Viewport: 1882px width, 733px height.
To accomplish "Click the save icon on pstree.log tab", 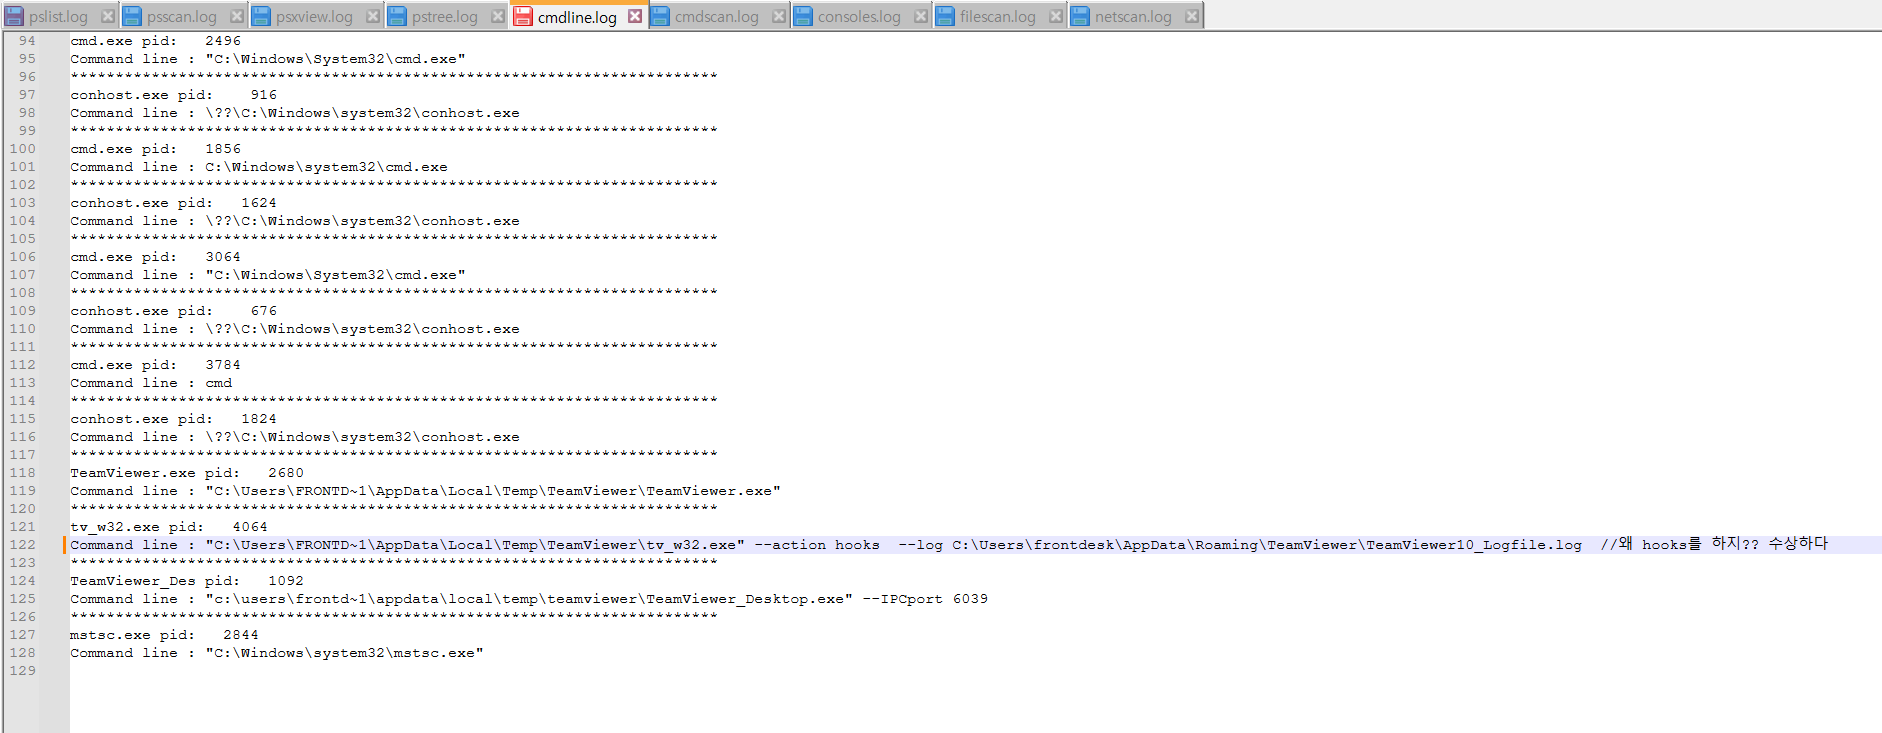I will [x=397, y=16].
